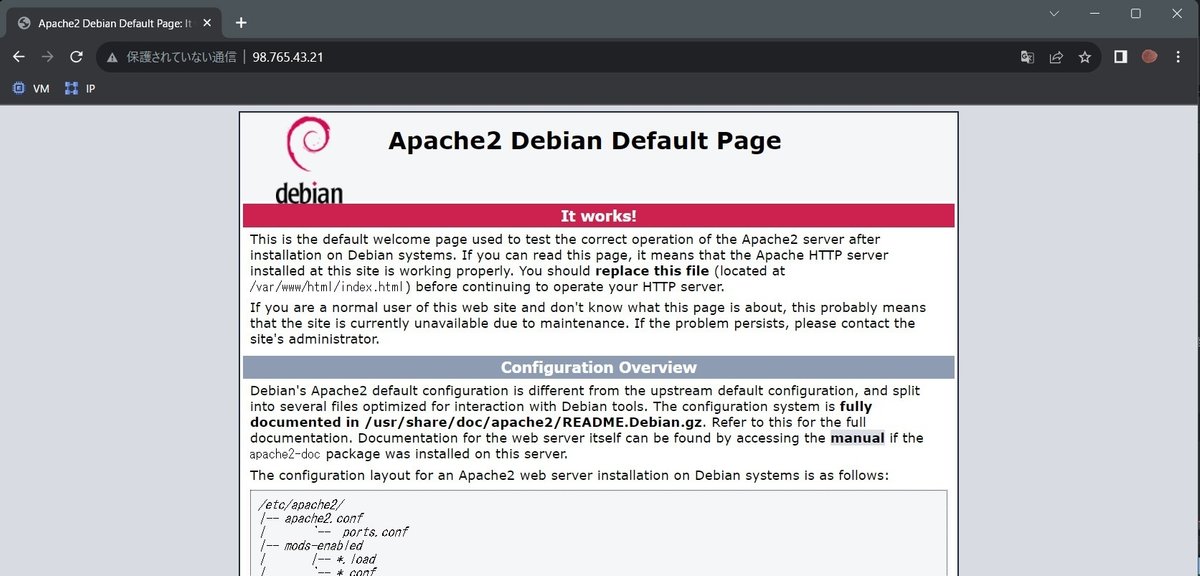1200x576 pixels.
Task: Click the 'Configuration Overview' section heading
Action: 598,367
